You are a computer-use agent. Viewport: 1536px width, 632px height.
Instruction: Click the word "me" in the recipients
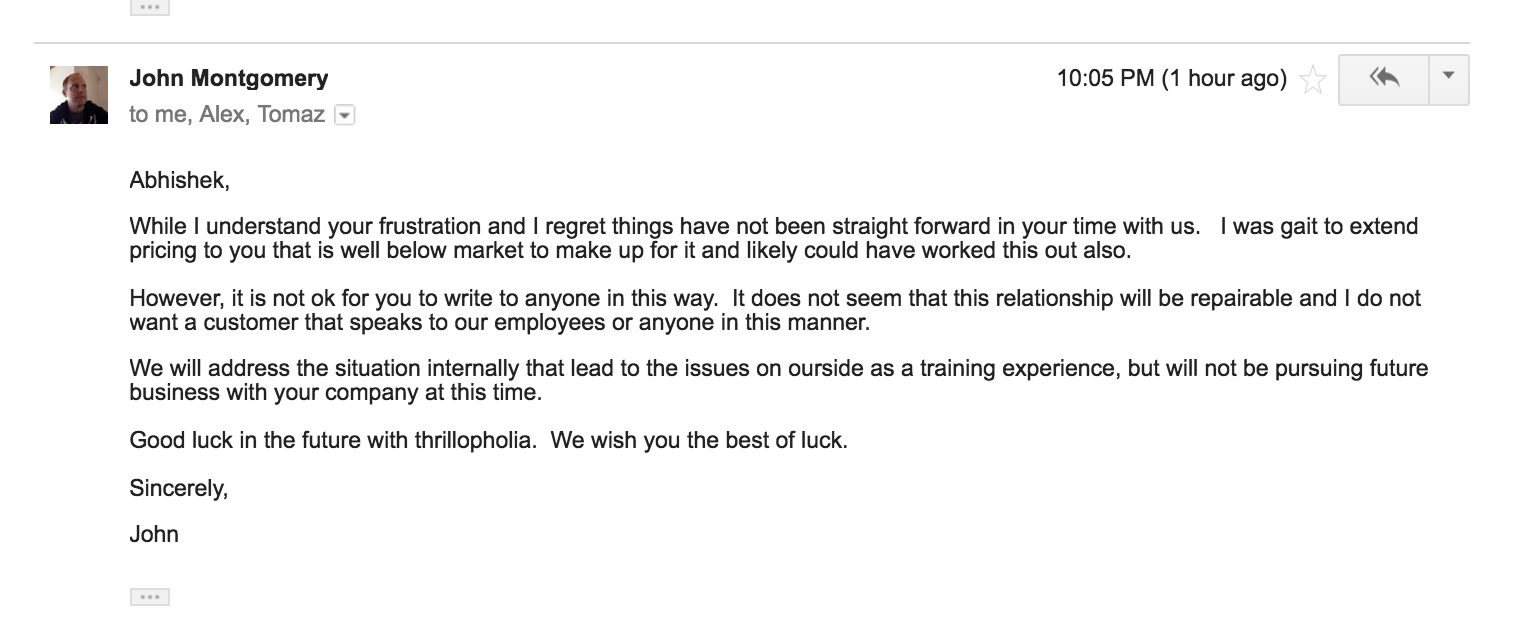170,115
